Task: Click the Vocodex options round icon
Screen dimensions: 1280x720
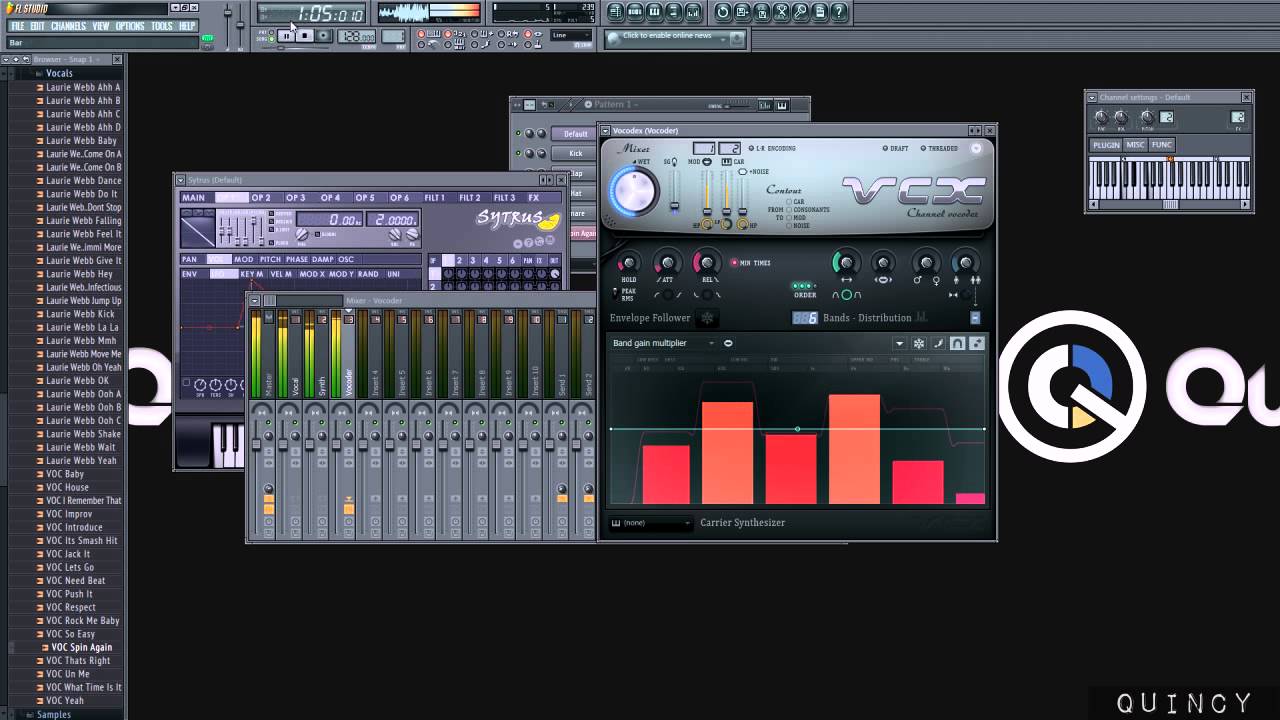Action: 976,148
